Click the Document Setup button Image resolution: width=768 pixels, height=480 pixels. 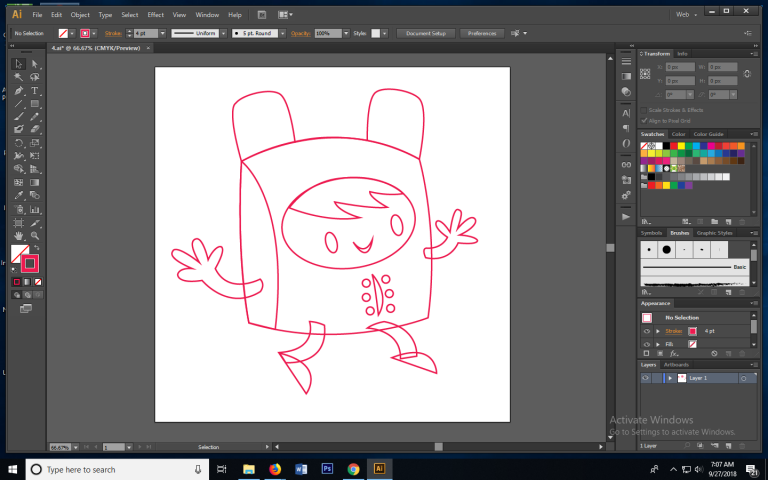click(426, 33)
